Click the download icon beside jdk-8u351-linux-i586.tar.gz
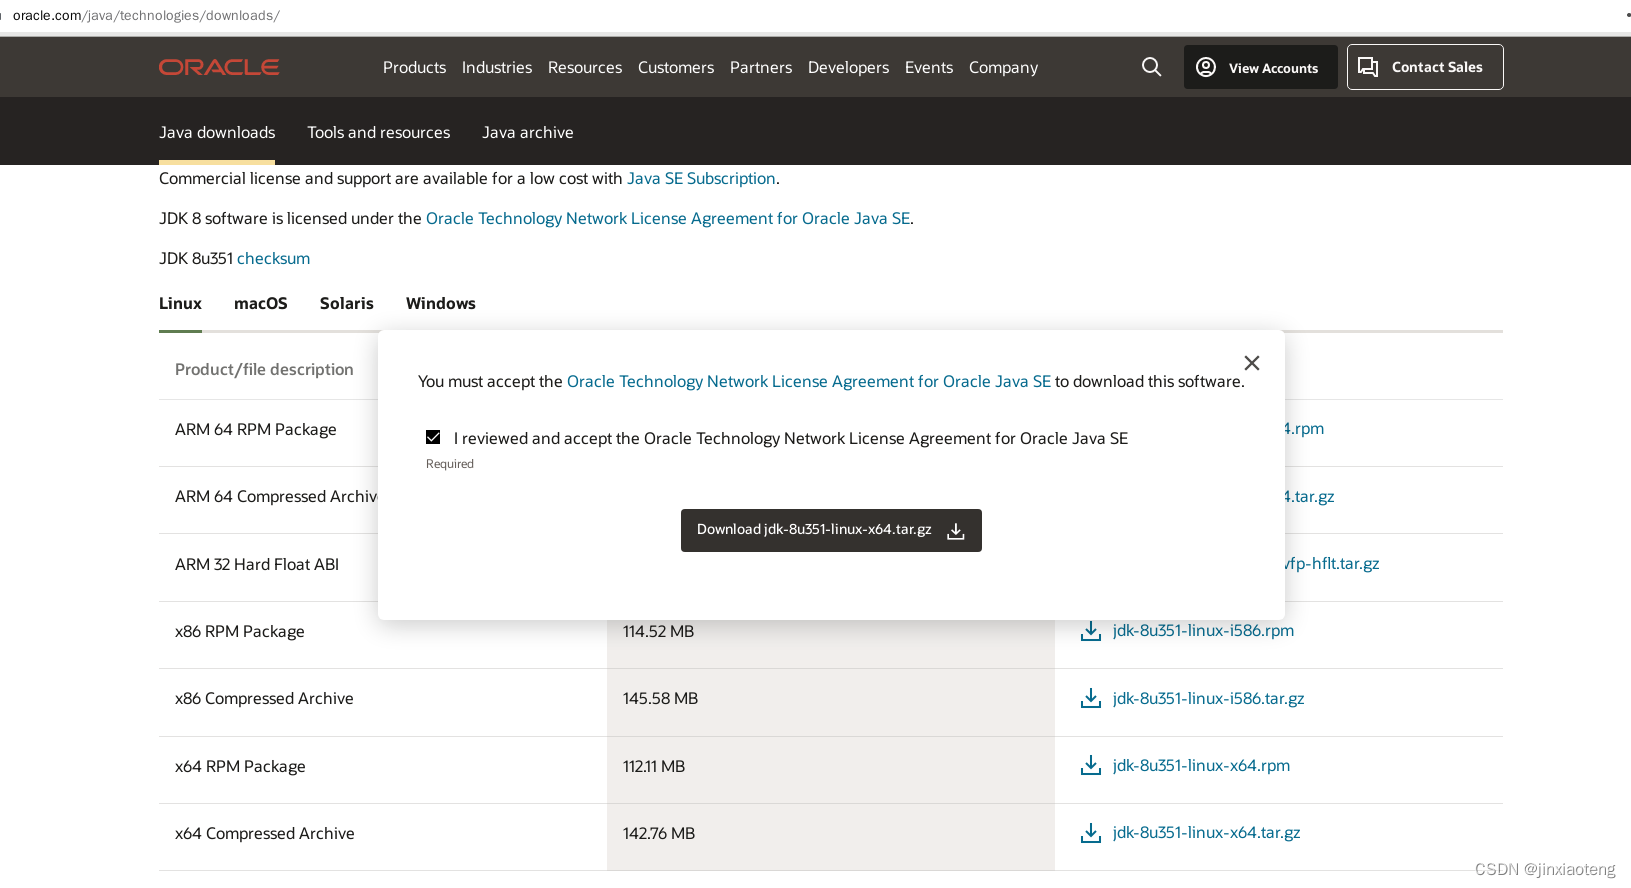Image resolution: width=1631 pixels, height=888 pixels. click(x=1091, y=698)
